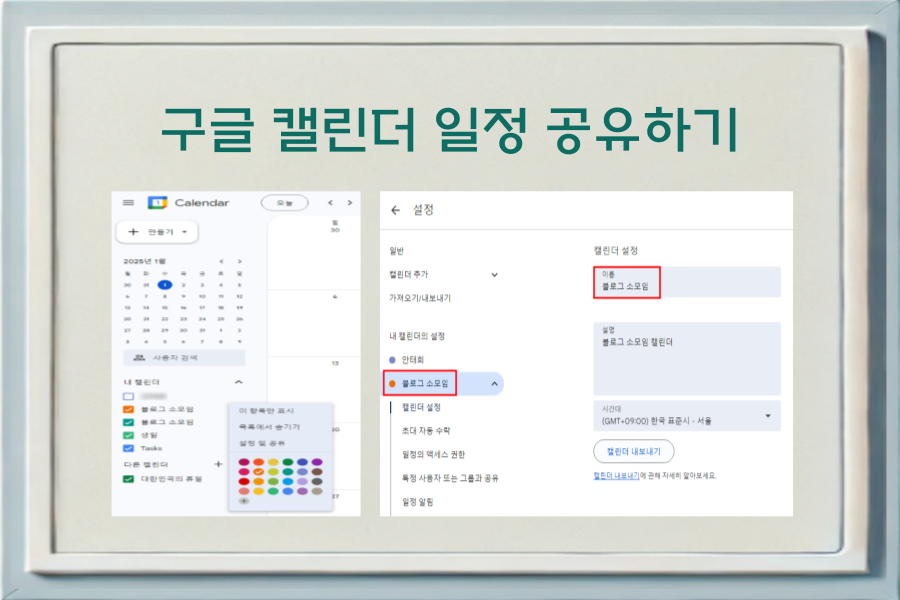This screenshot has width=900, height=600.
Task: Click the 이름 name field
Action: click(x=687, y=282)
